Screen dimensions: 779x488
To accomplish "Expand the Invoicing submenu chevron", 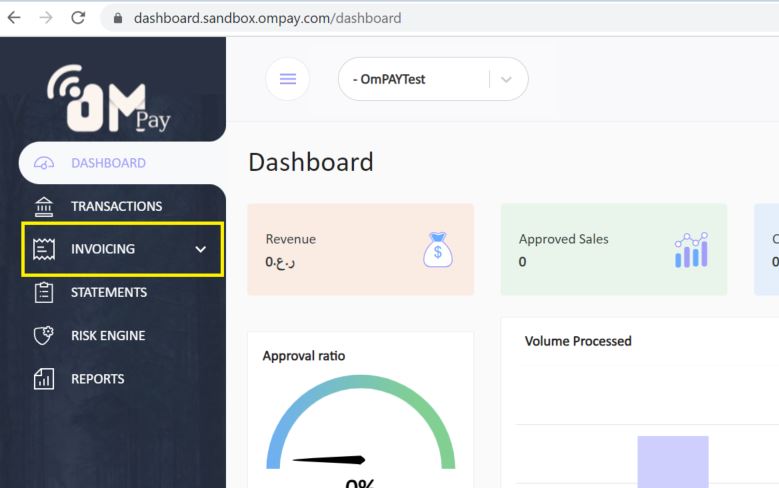I will 201,249.
